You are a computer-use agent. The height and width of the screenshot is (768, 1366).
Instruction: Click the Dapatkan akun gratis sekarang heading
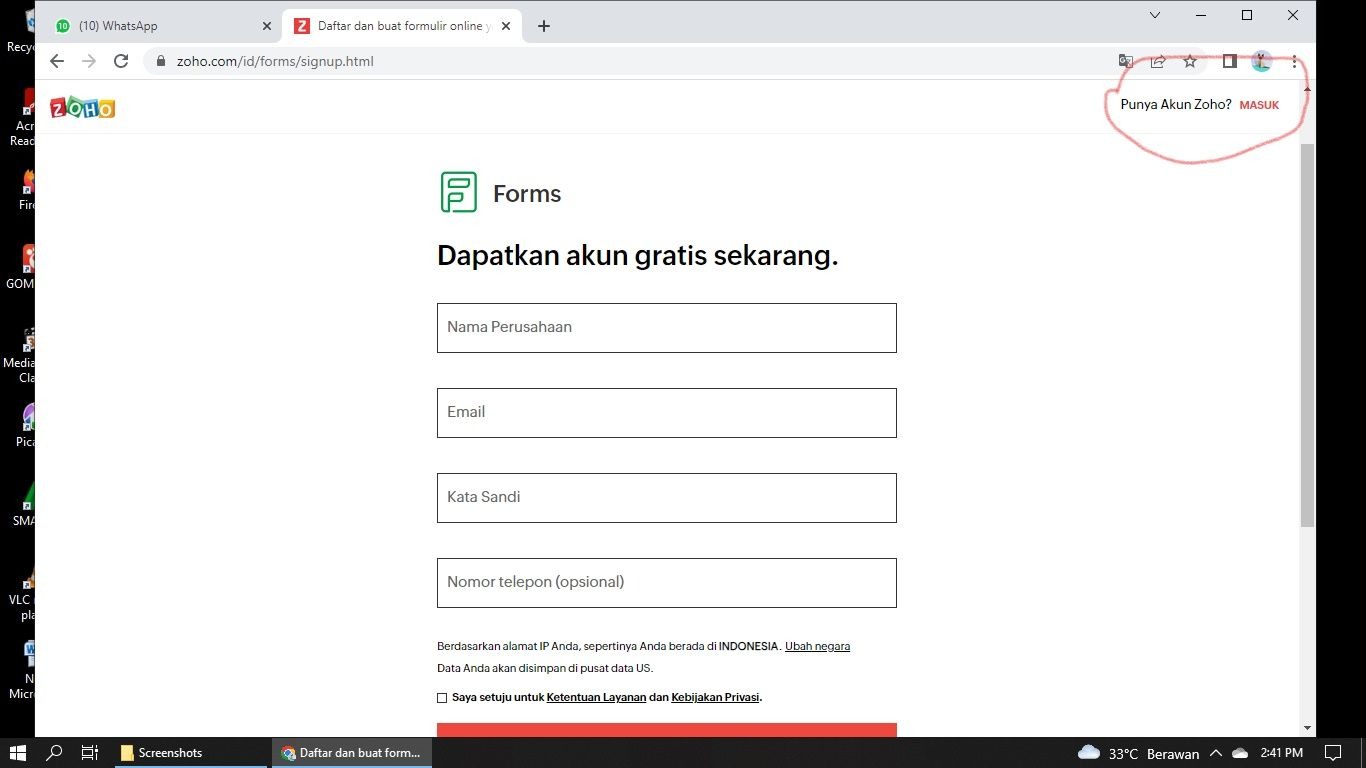[638, 256]
